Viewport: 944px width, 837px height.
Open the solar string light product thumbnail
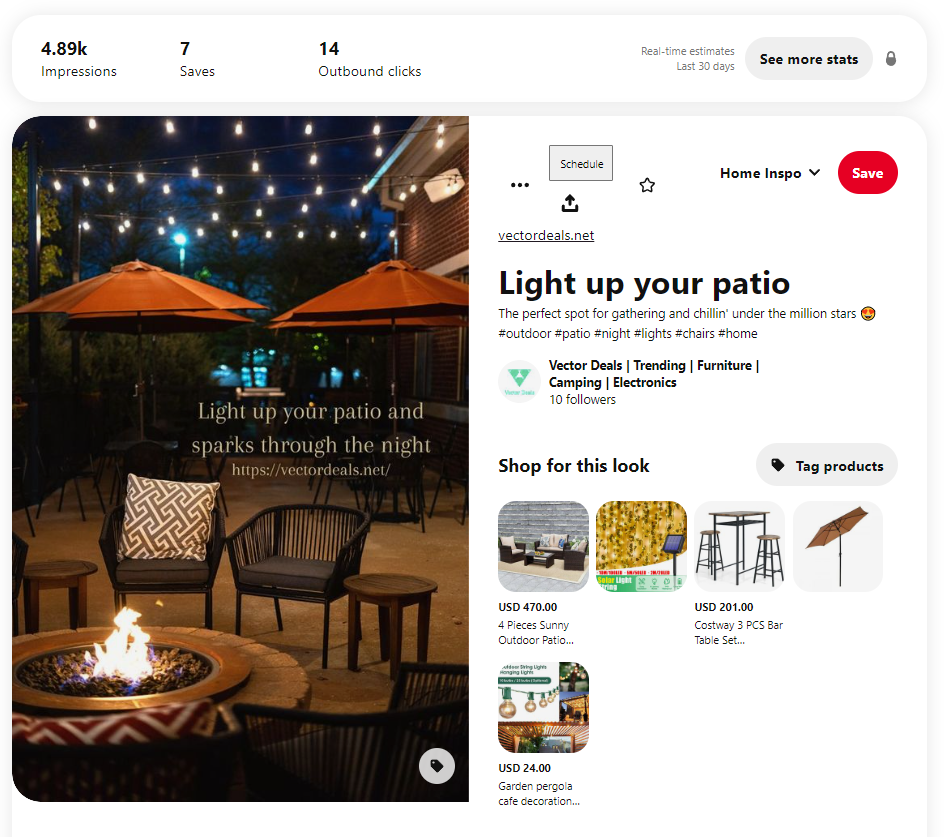(x=641, y=546)
